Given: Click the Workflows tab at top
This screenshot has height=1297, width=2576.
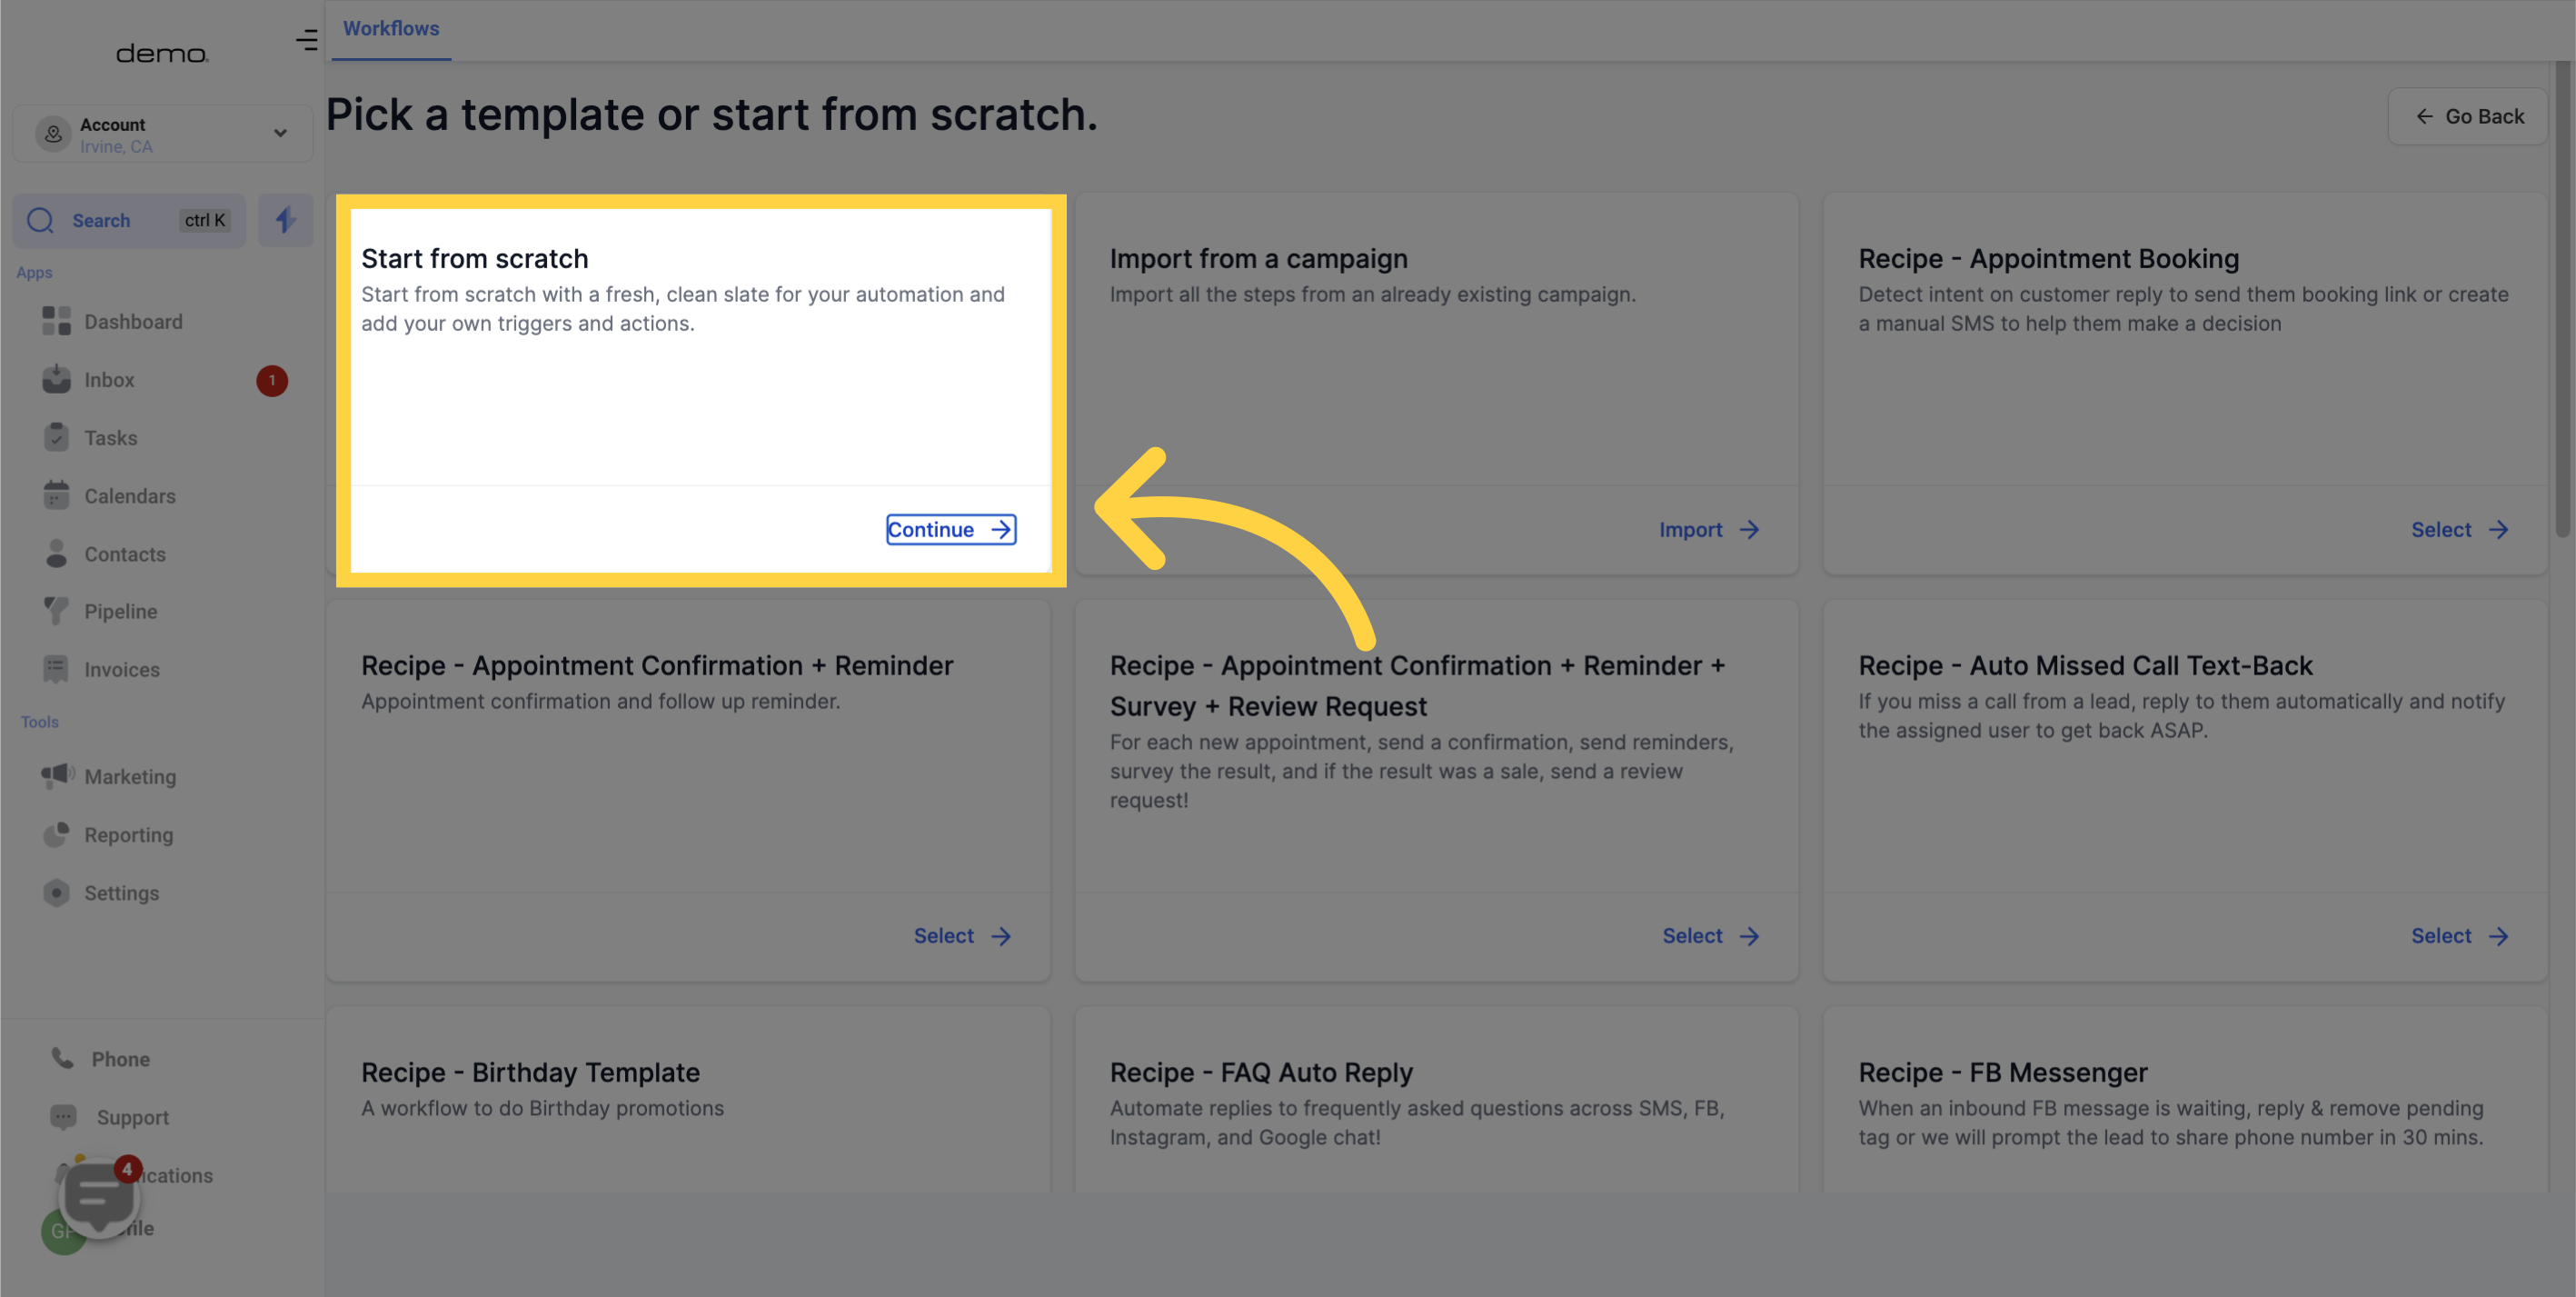Looking at the screenshot, I should tap(390, 30).
